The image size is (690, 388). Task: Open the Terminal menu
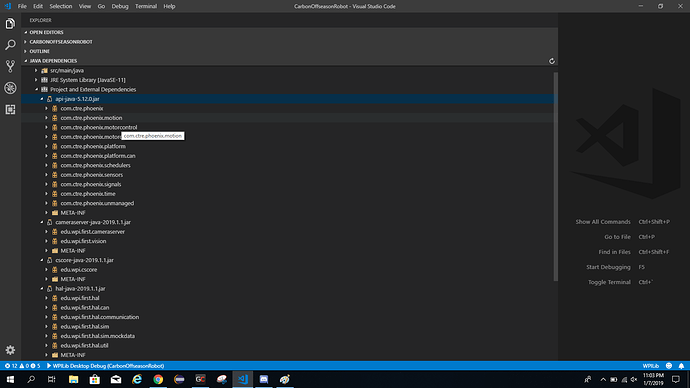tap(146, 6)
